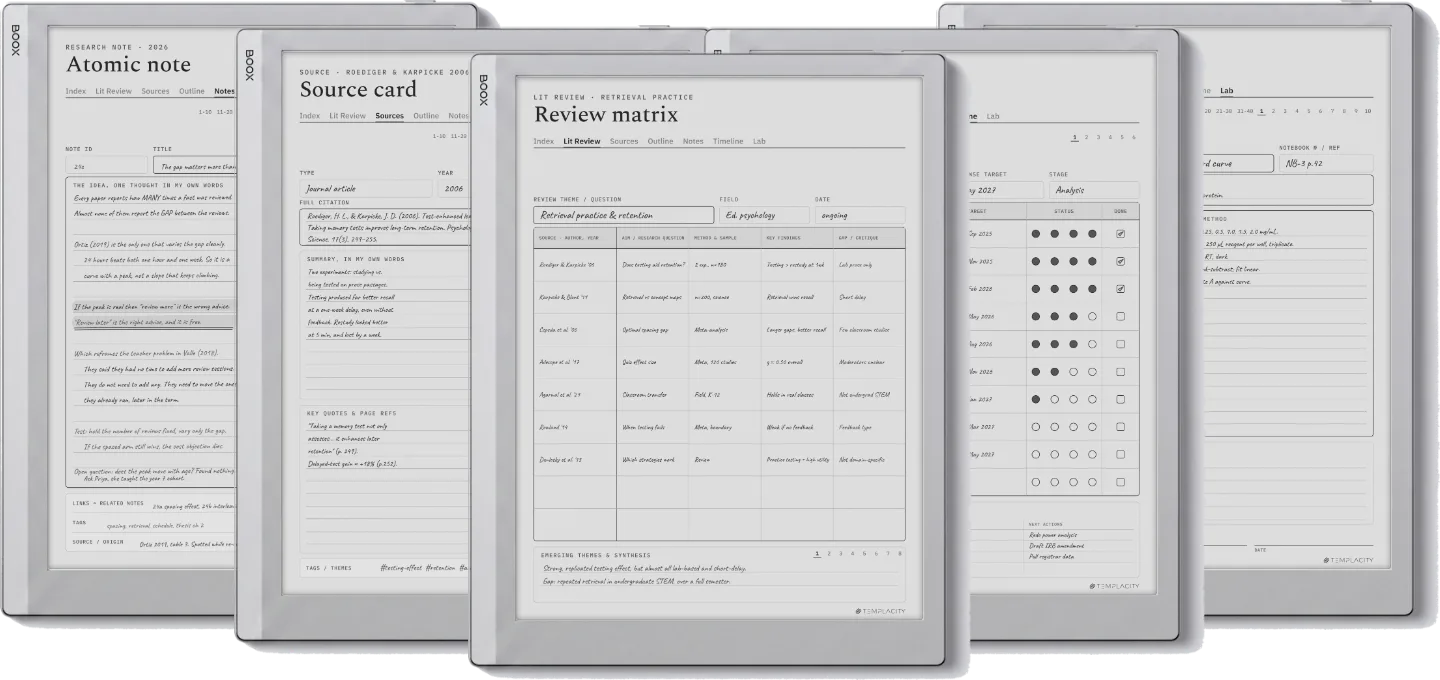Switch to Sources tab in Review matrix

[x=624, y=141]
